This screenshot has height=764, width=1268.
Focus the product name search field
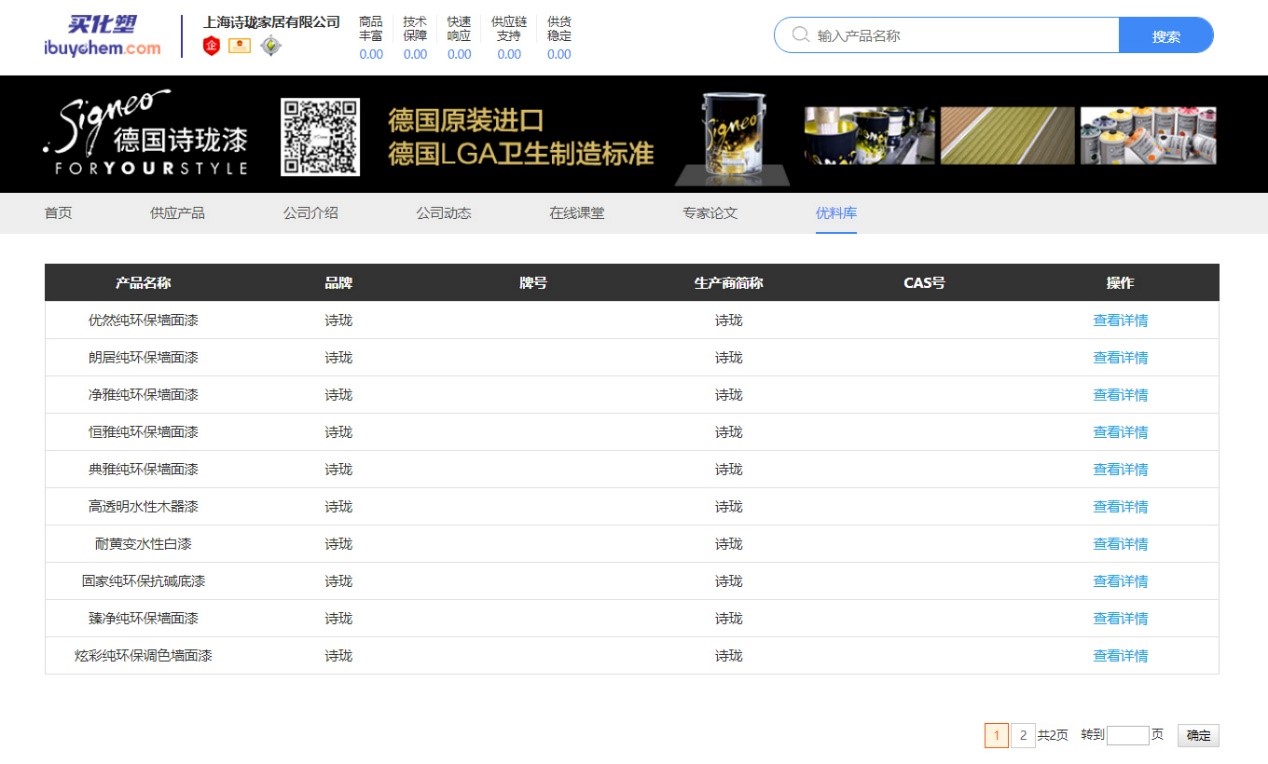click(947, 35)
